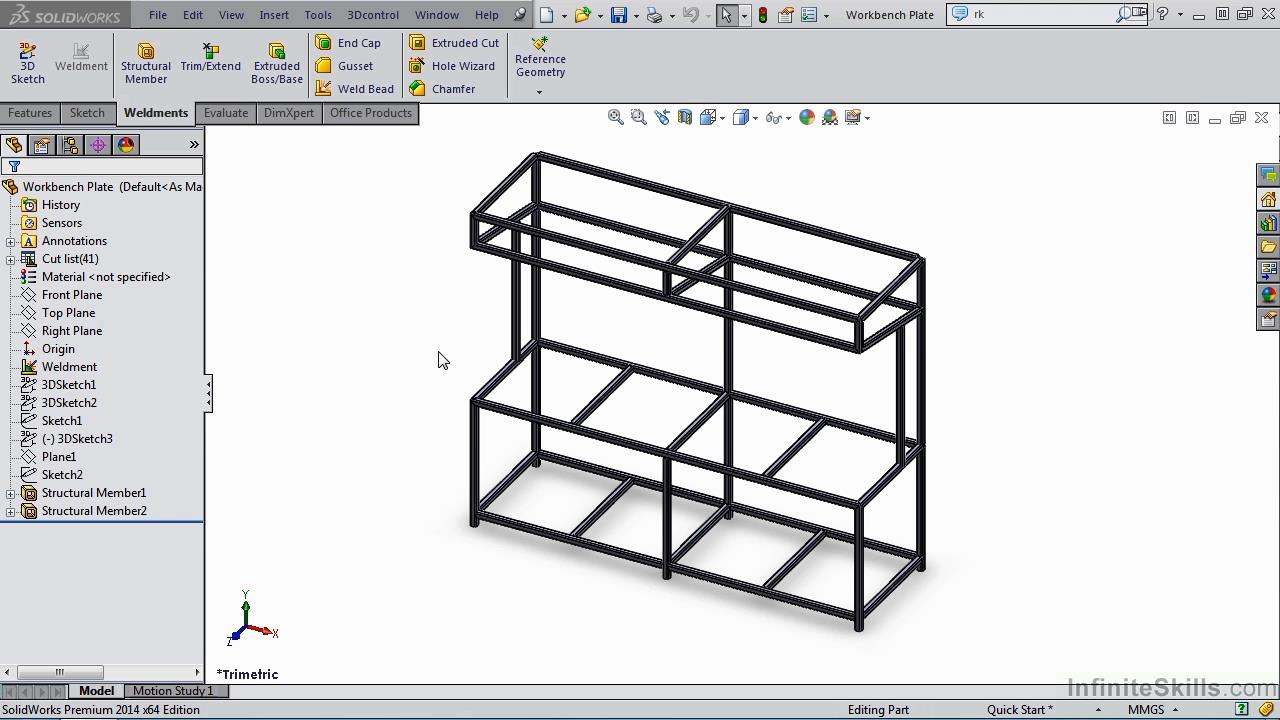Select the Weldment feature in tree
Image resolution: width=1280 pixels, height=720 pixels.
coord(69,367)
